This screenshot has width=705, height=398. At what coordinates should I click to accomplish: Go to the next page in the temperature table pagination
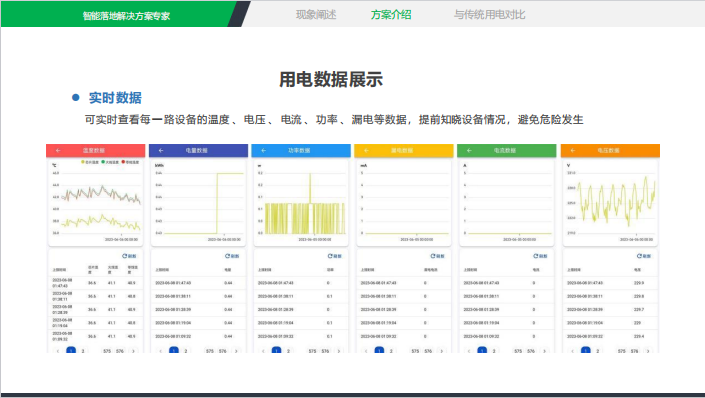[133, 351]
